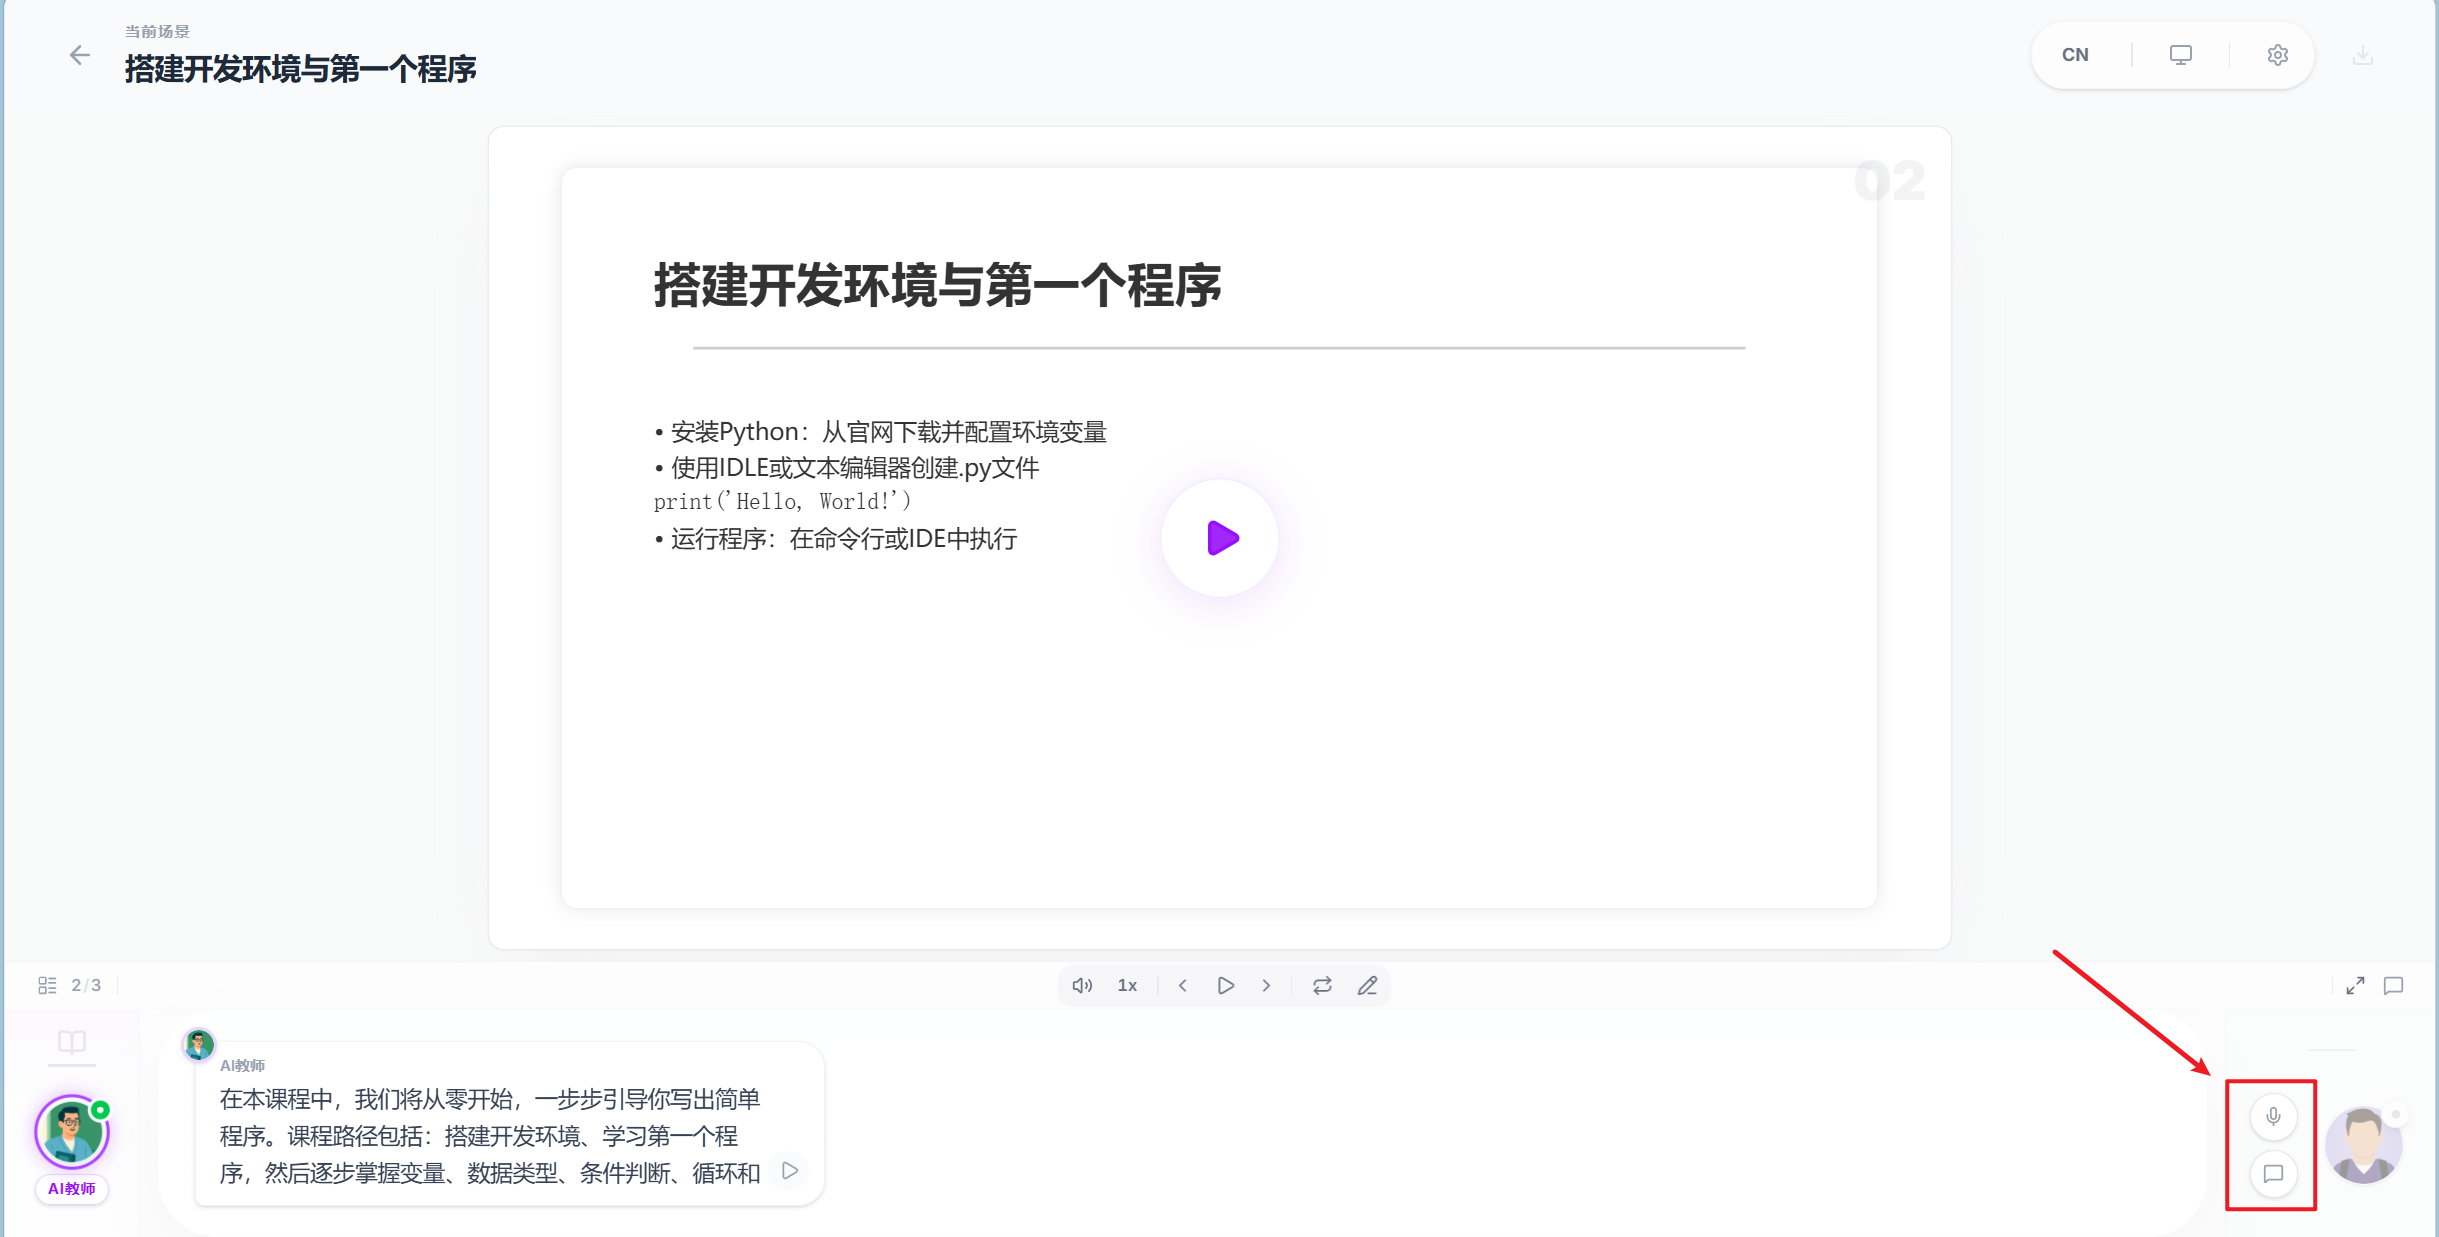Switch language from CN
This screenshot has width=2439, height=1237.
(2075, 54)
